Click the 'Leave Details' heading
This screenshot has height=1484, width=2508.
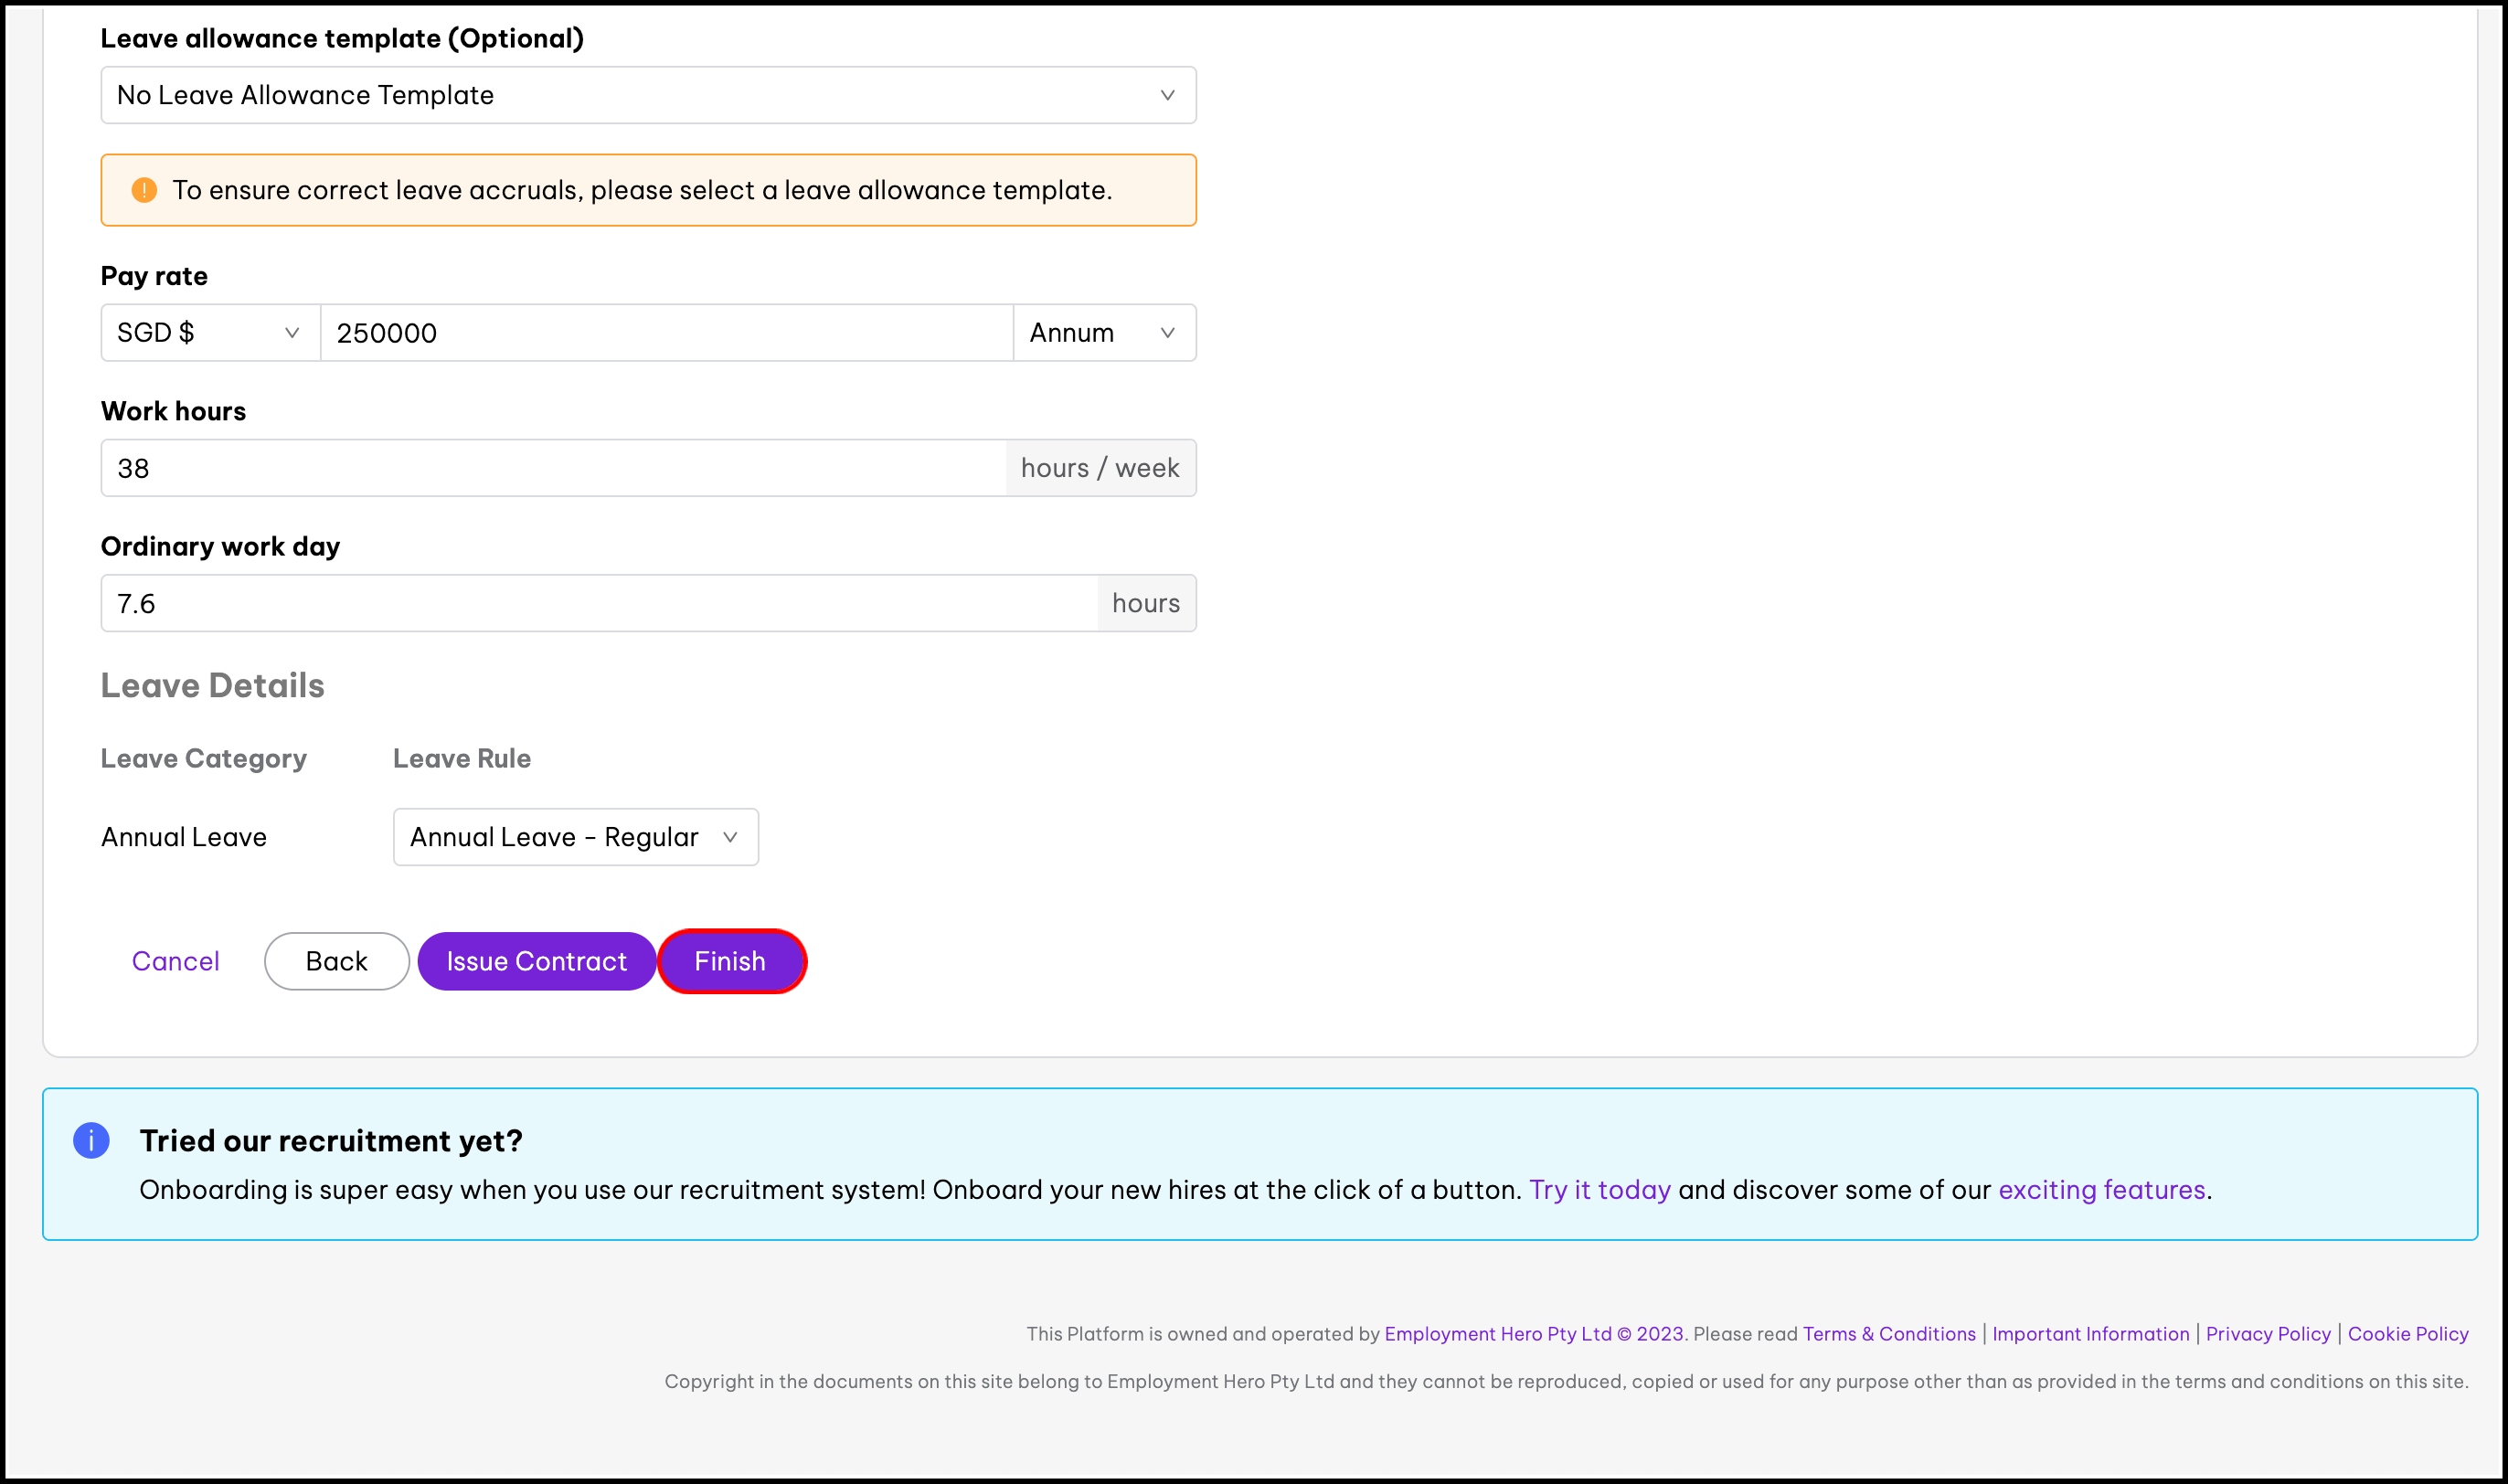[213, 686]
